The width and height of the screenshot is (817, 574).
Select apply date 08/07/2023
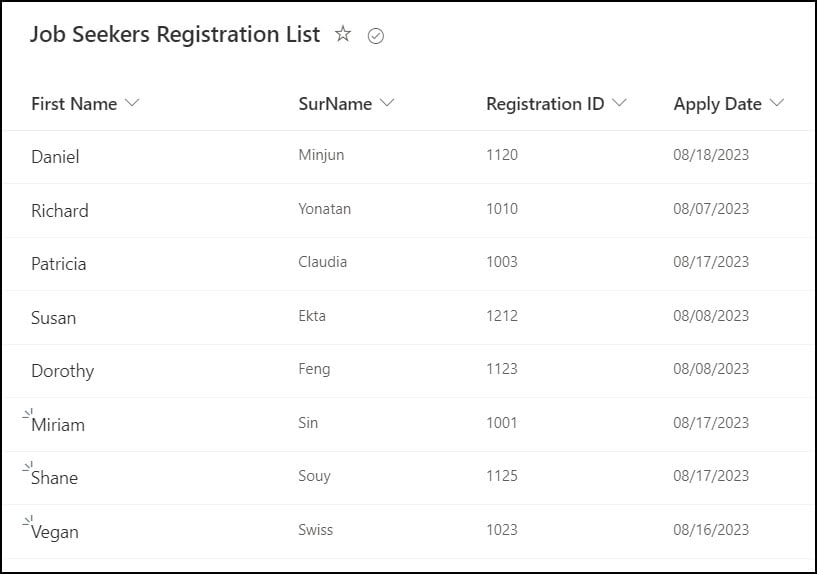coord(711,209)
